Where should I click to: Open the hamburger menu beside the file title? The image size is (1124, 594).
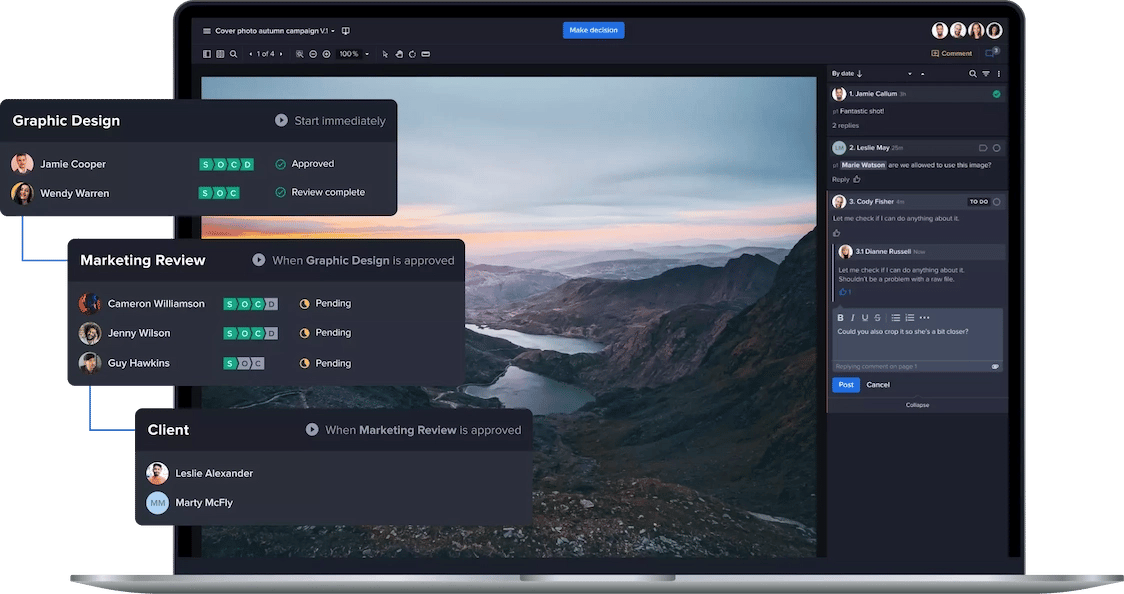(x=207, y=31)
